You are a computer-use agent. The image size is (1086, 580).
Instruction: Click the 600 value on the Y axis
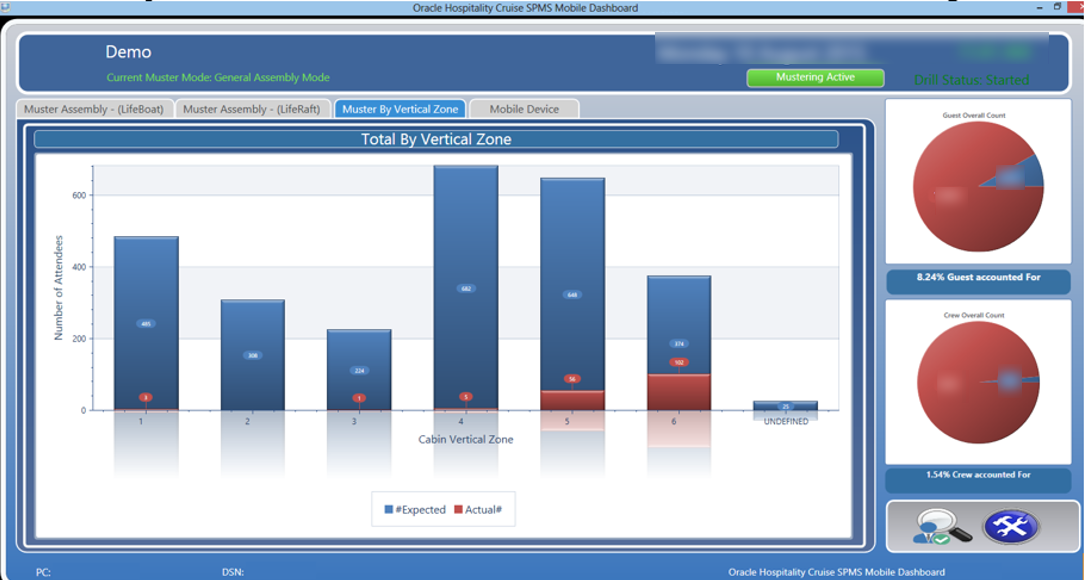(x=78, y=195)
